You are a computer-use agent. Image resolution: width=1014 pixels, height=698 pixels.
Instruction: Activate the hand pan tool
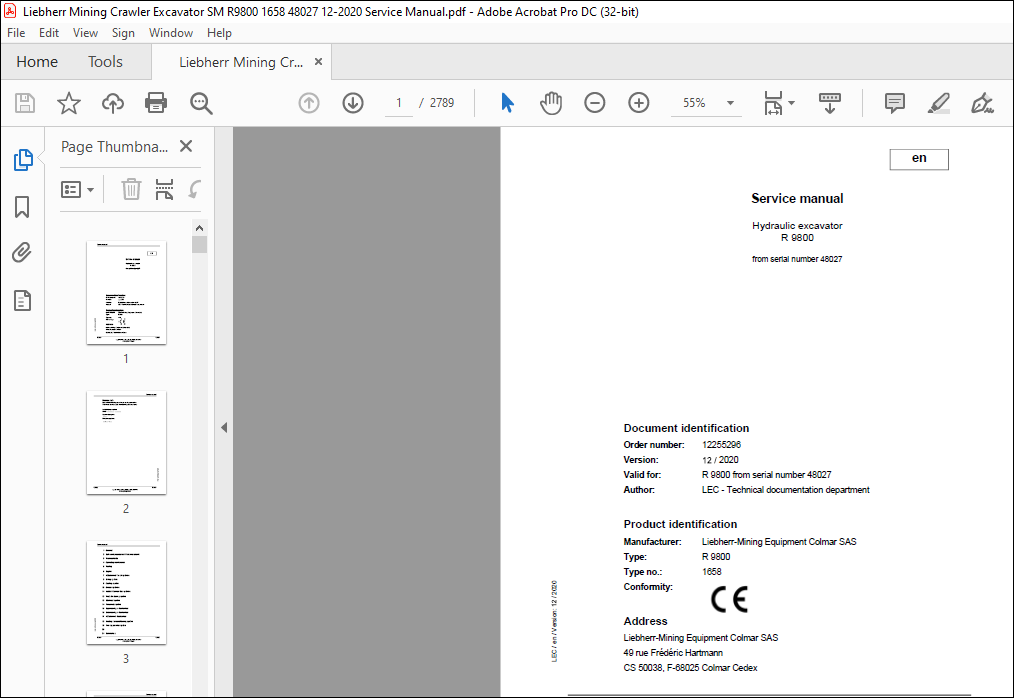click(551, 103)
